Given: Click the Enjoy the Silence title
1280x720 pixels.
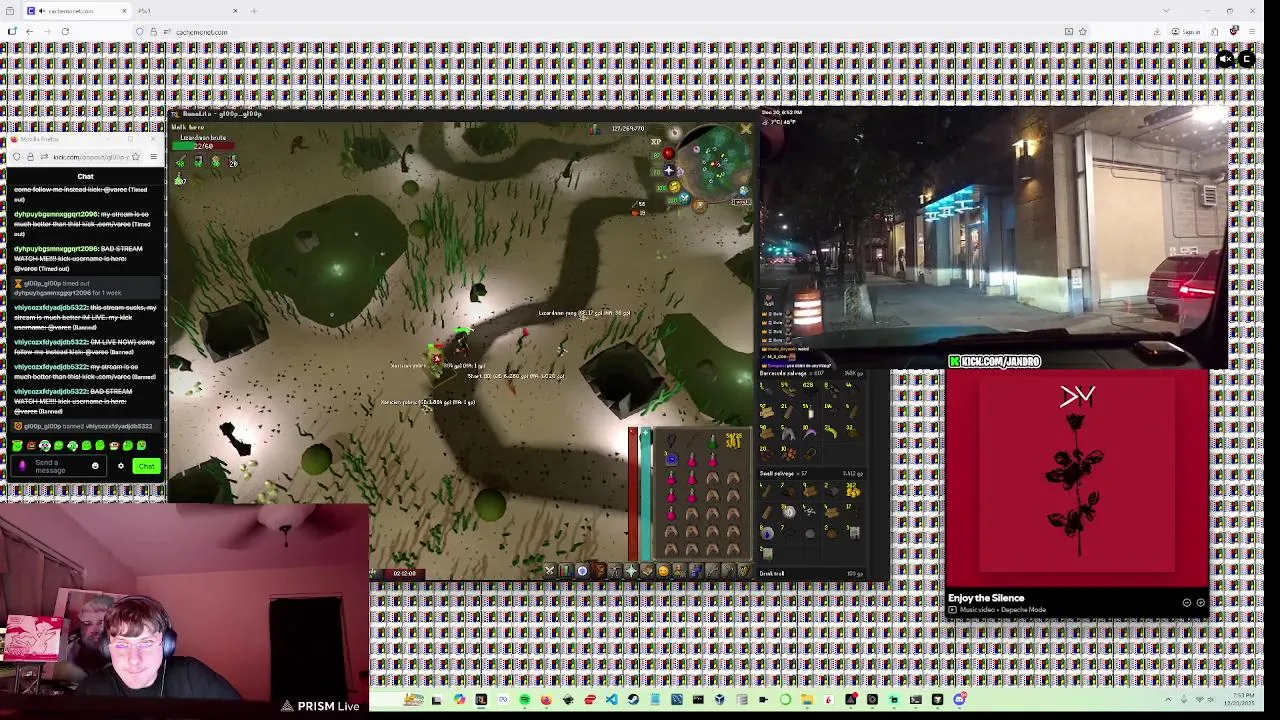Looking at the screenshot, I should (986, 598).
